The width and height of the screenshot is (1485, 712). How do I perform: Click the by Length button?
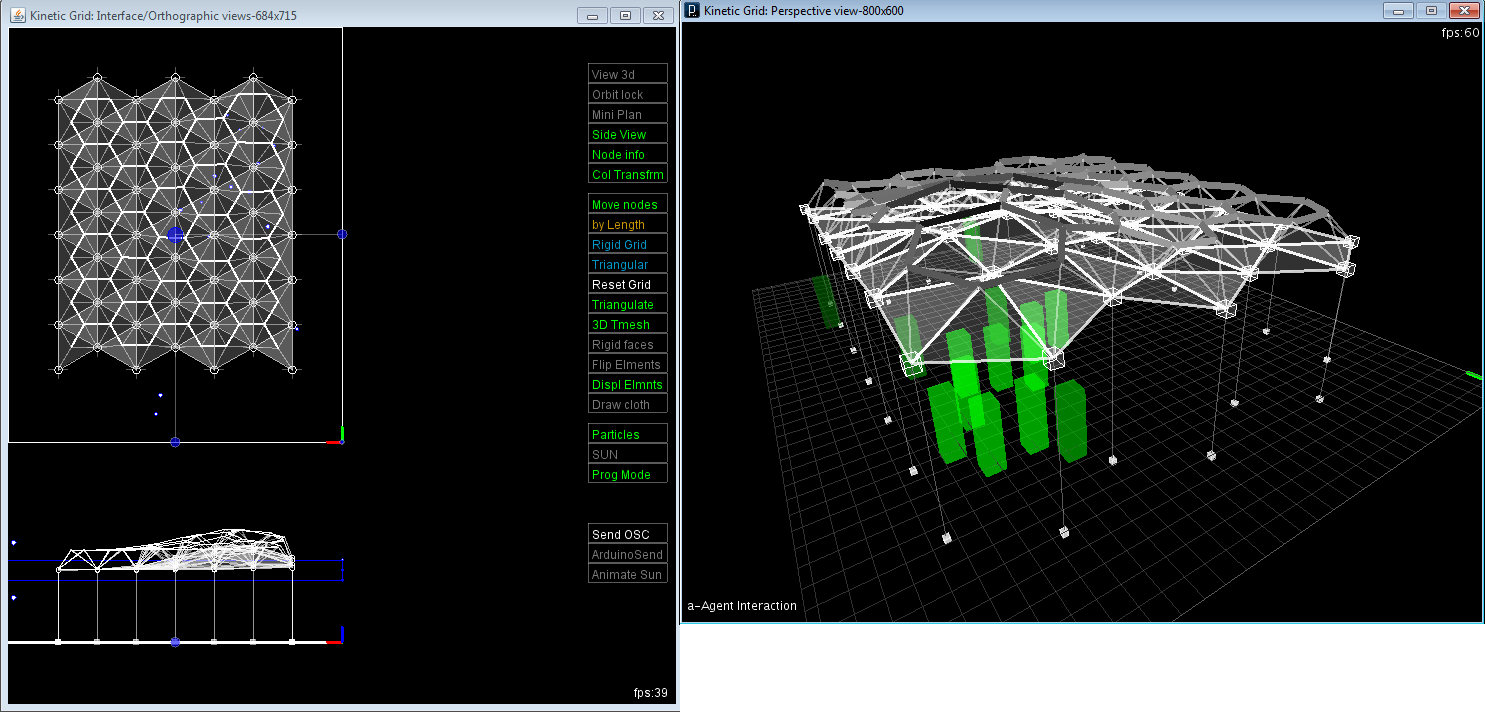click(627, 224)
